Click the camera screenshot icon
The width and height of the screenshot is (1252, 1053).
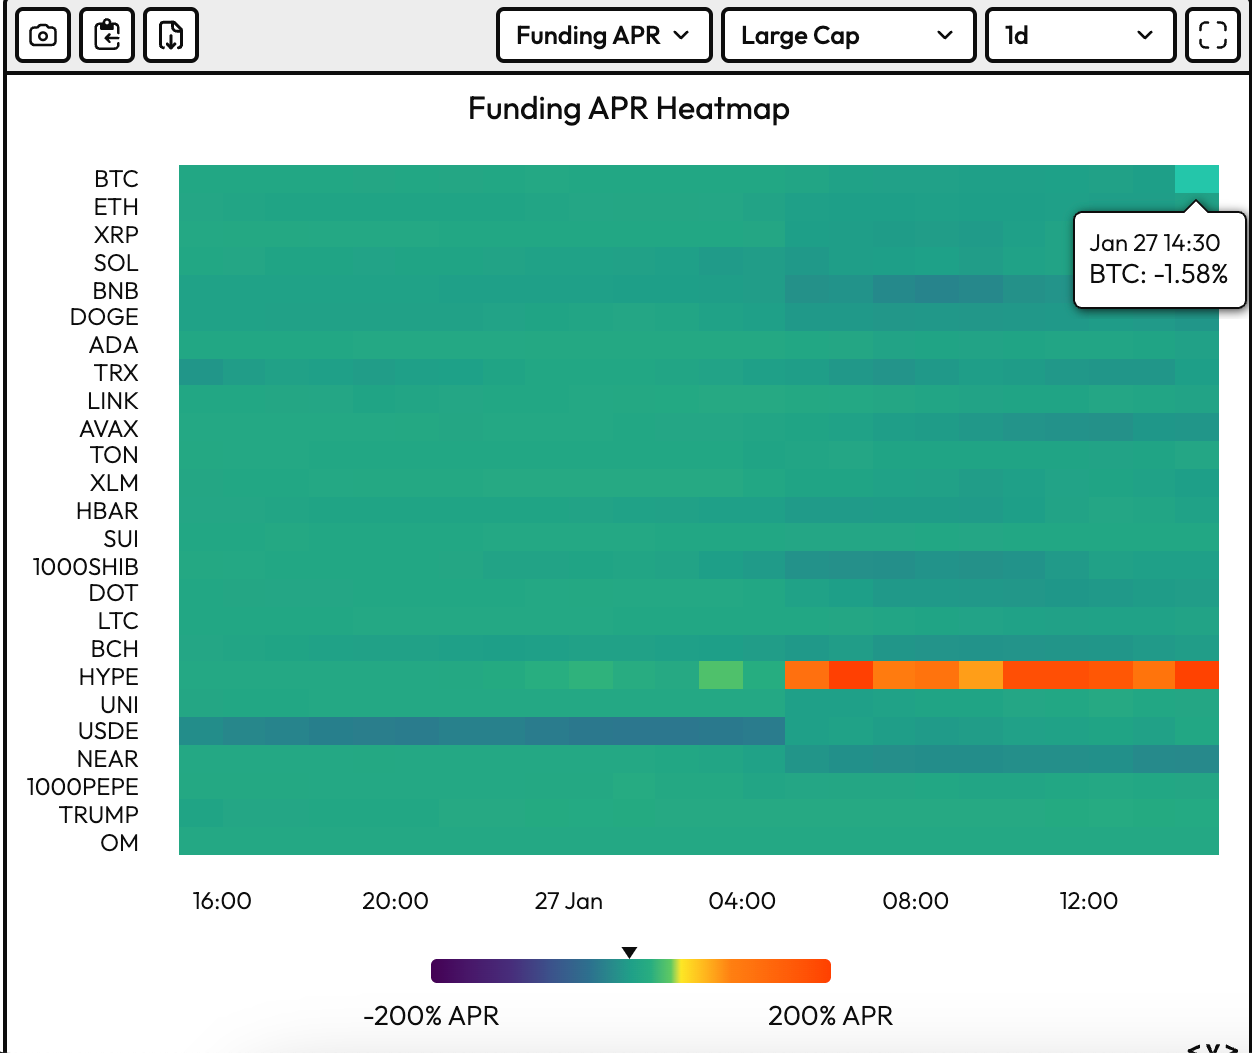[43, 36]
